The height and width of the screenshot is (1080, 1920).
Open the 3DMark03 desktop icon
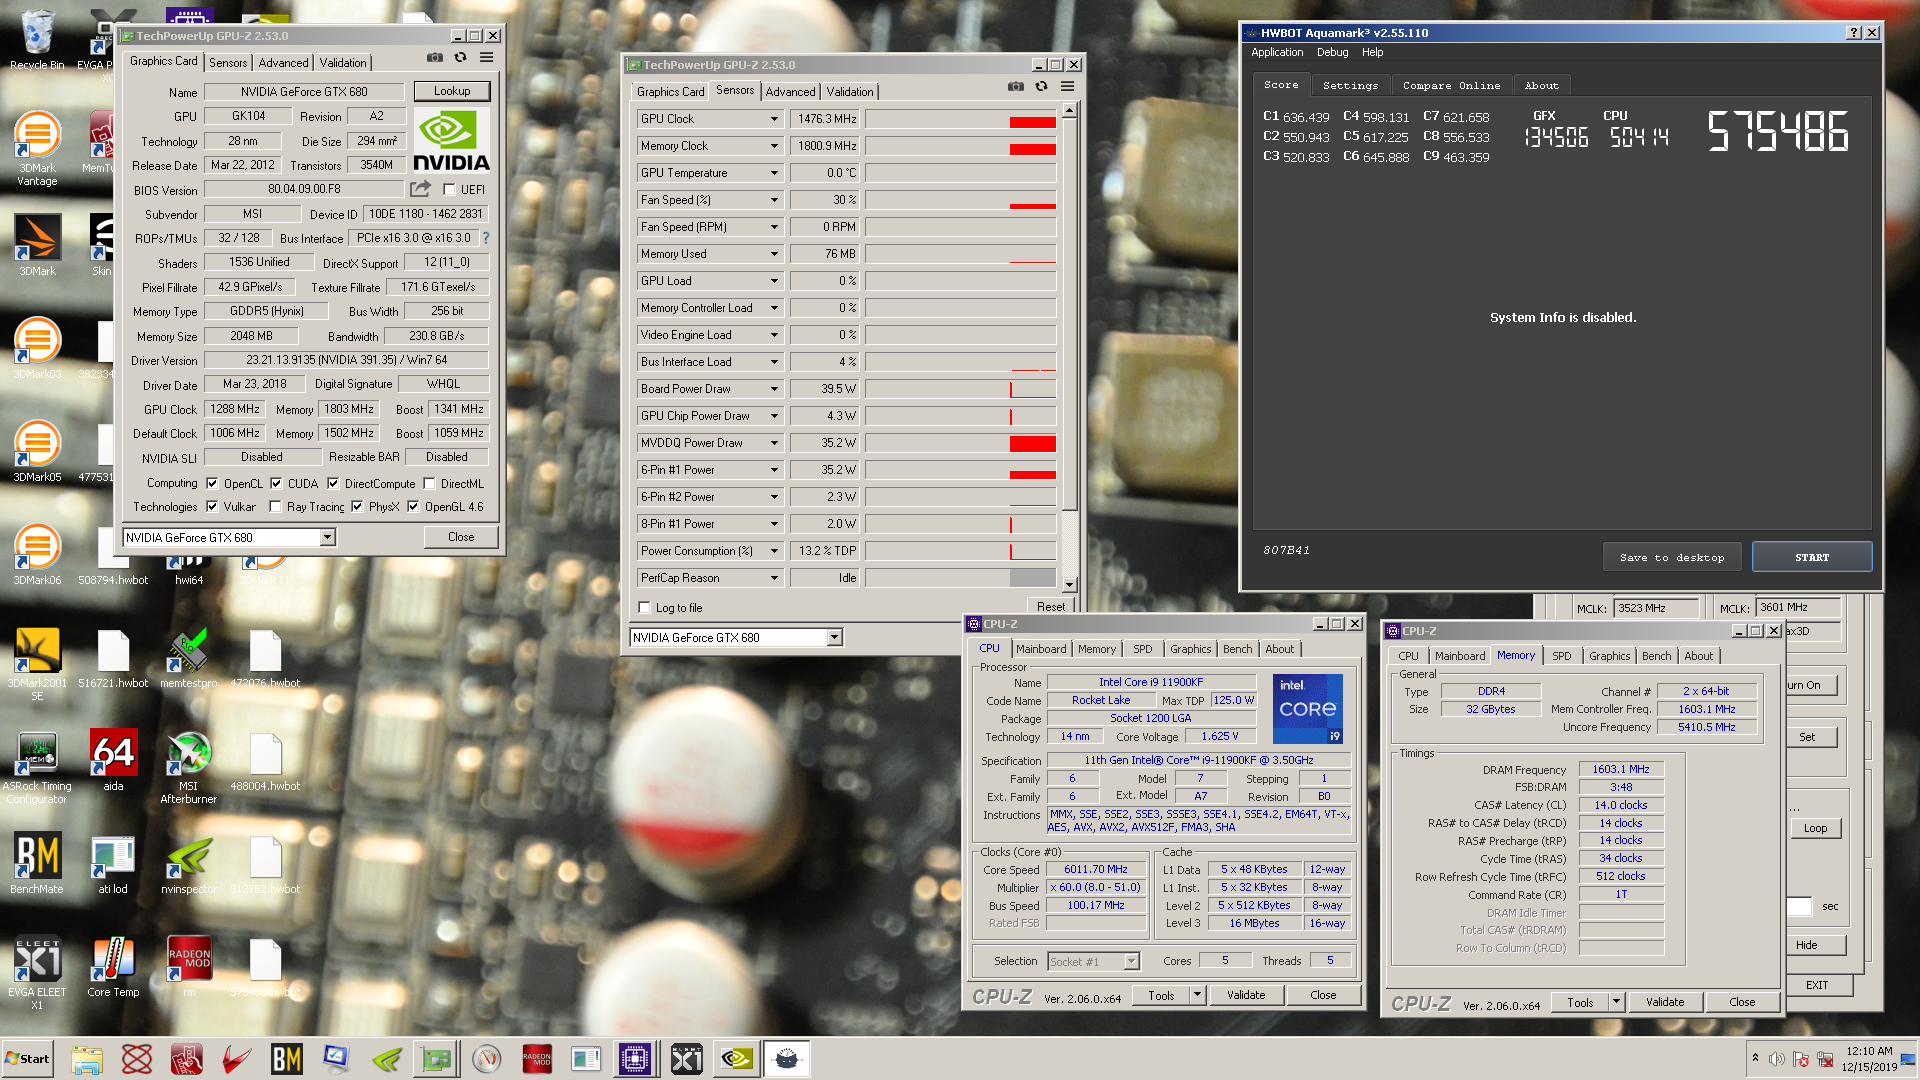coord(37,348)
